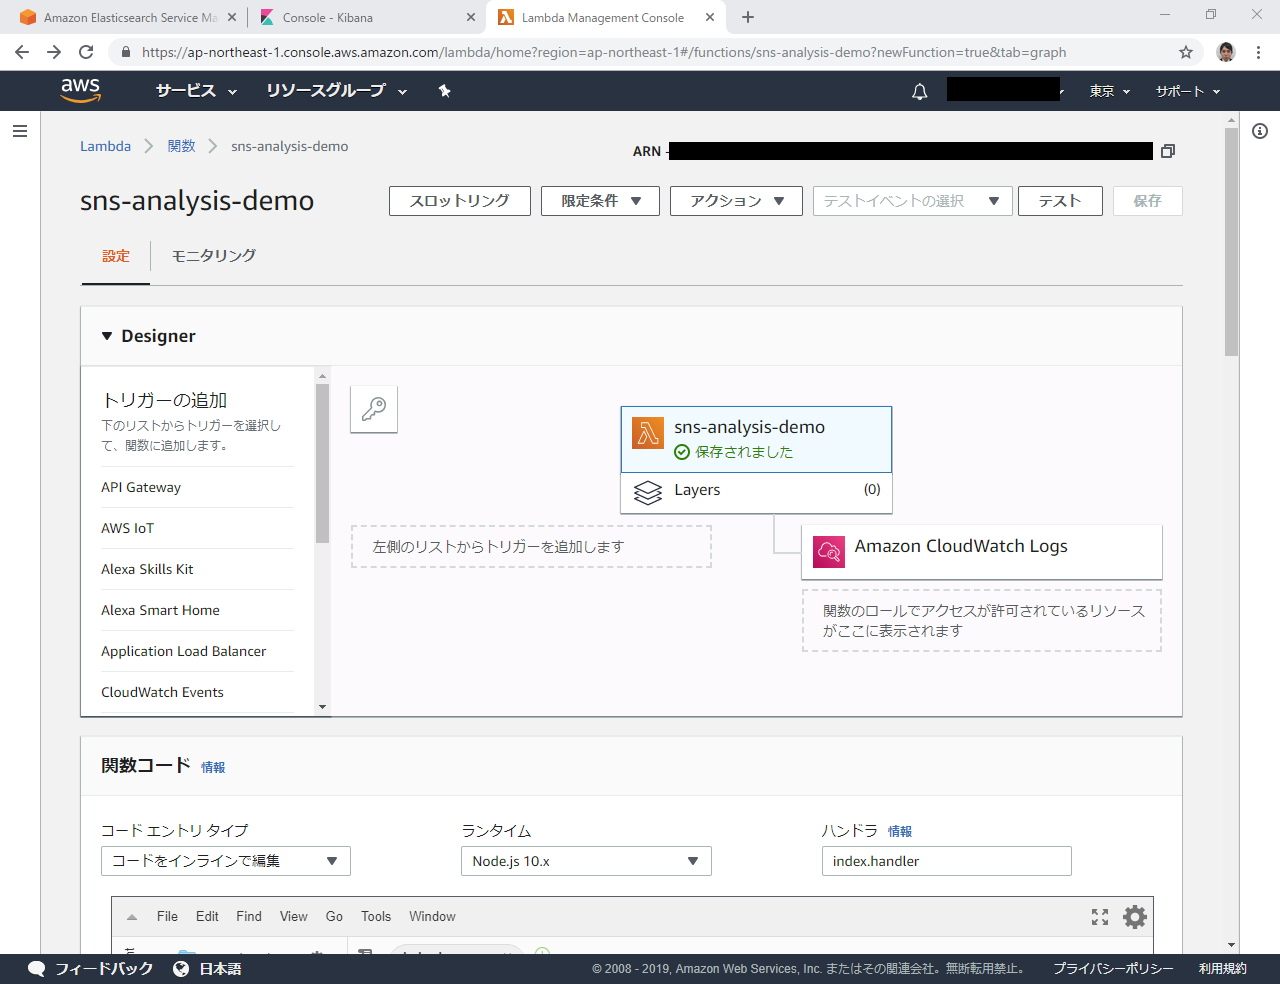The width and height of the screenshot is (1280, 984).
Task: Collapse the Designer section
Action: [x=107, y=337]
